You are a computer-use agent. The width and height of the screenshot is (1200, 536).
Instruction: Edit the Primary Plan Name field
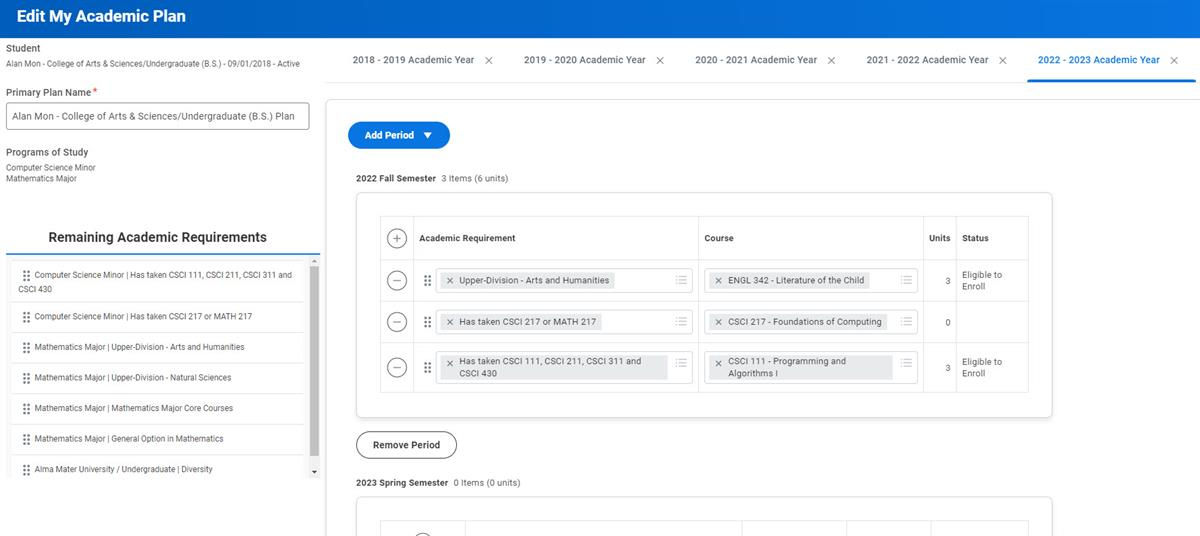pos(157,116)
